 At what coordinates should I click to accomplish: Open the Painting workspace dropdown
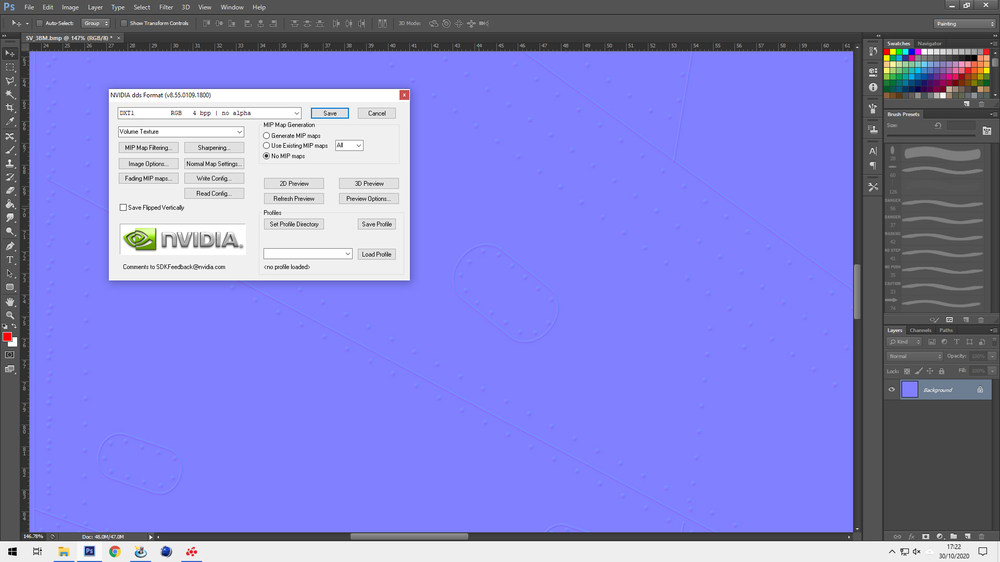964,24
